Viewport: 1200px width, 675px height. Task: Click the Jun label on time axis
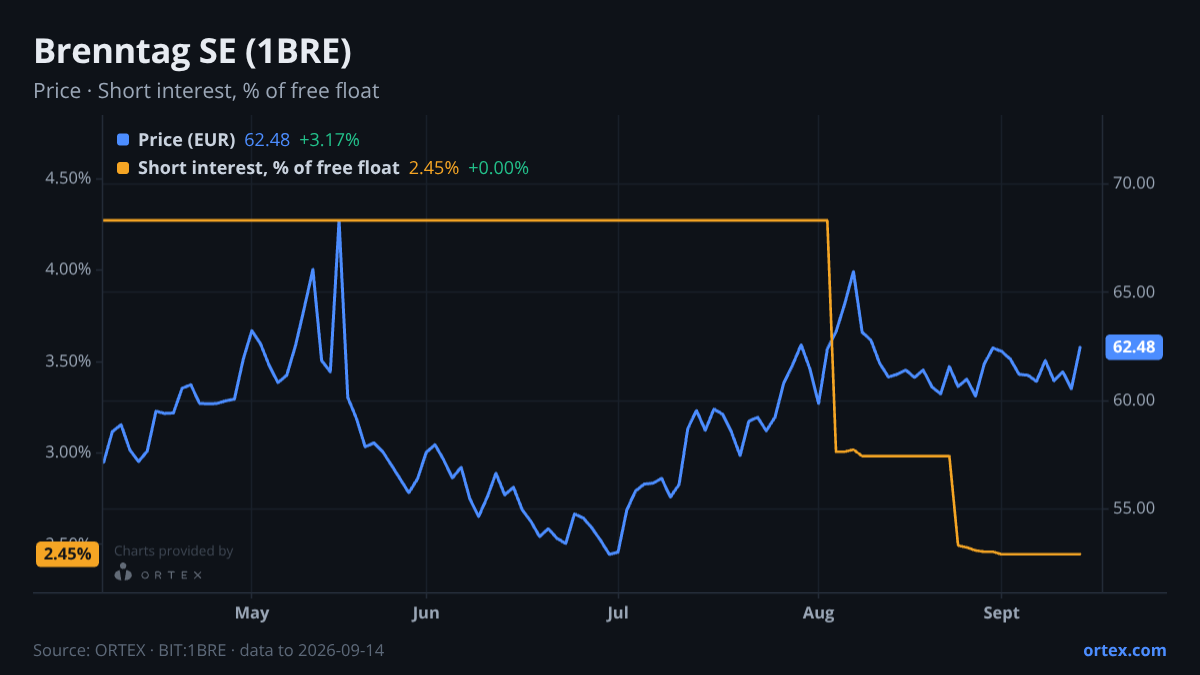426,613
